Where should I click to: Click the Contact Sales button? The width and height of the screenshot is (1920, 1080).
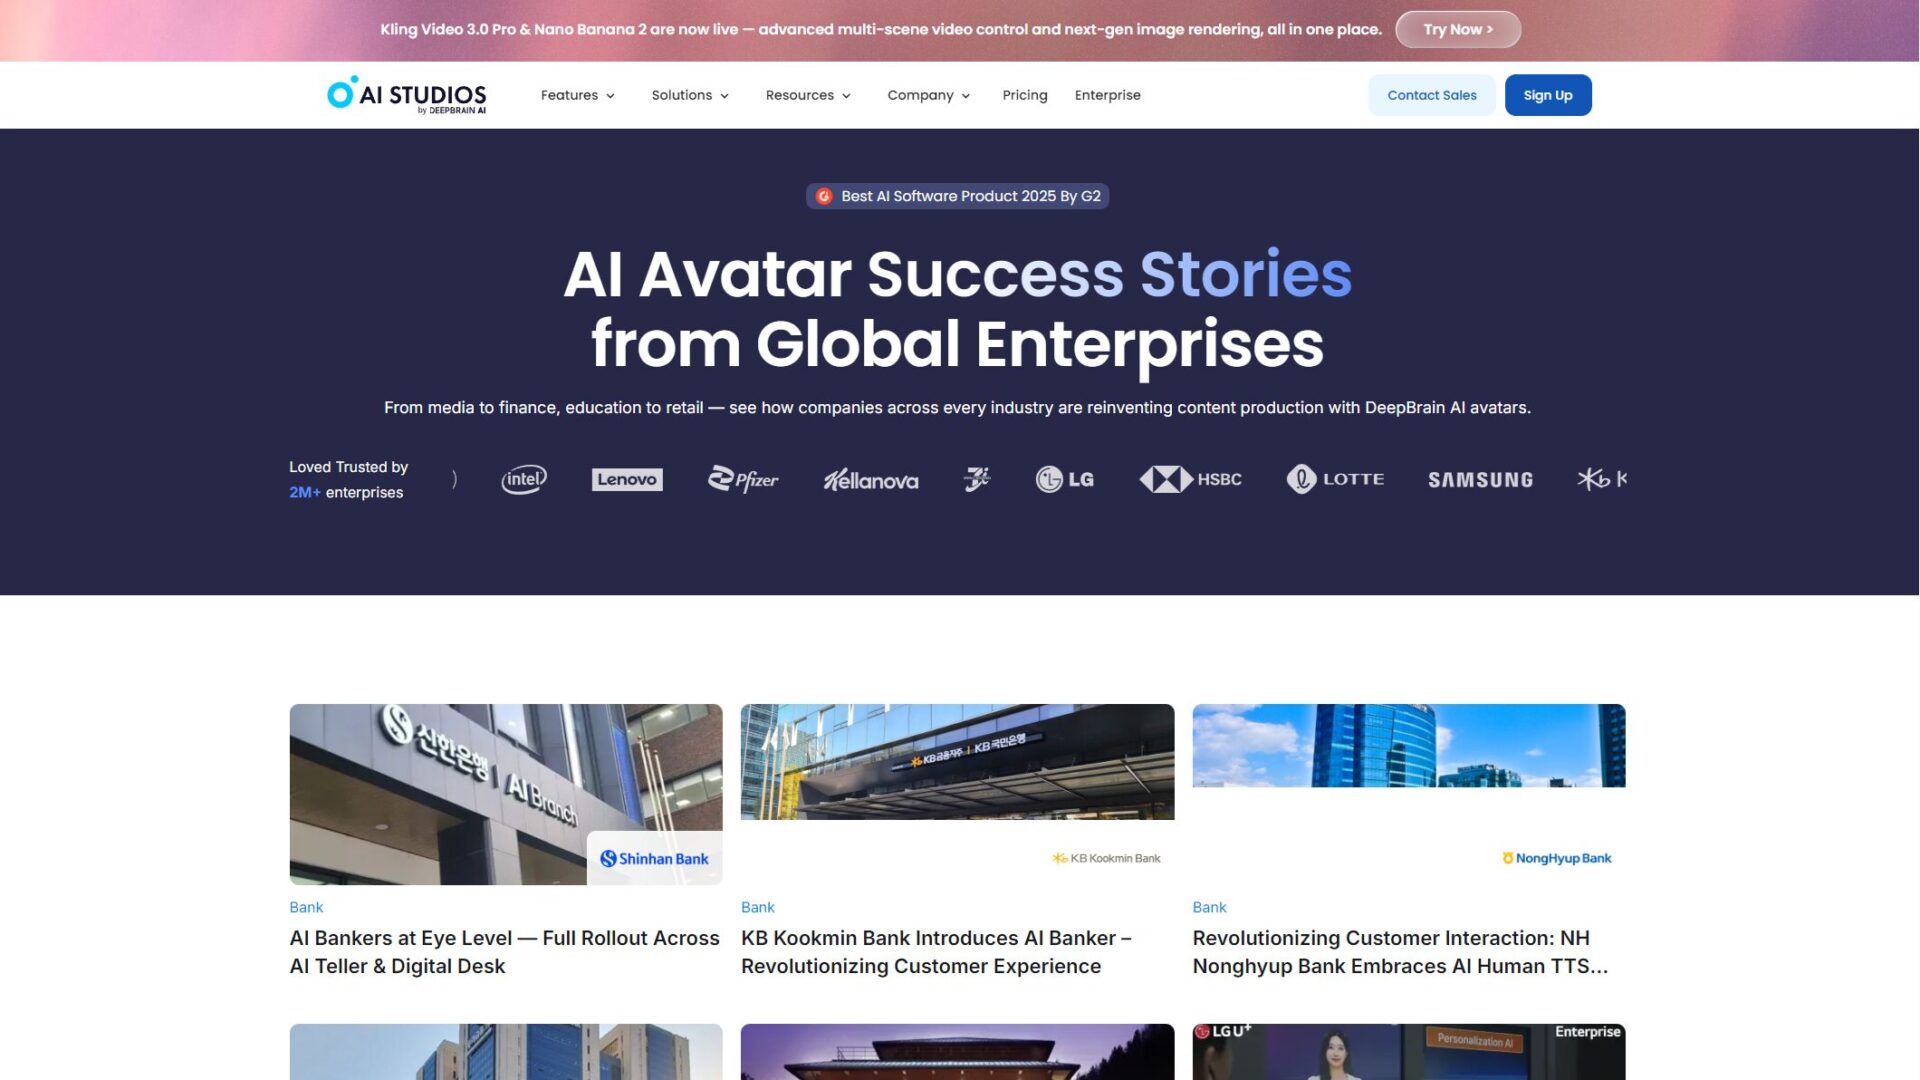pyautogui.click(x=1432, y=95)
